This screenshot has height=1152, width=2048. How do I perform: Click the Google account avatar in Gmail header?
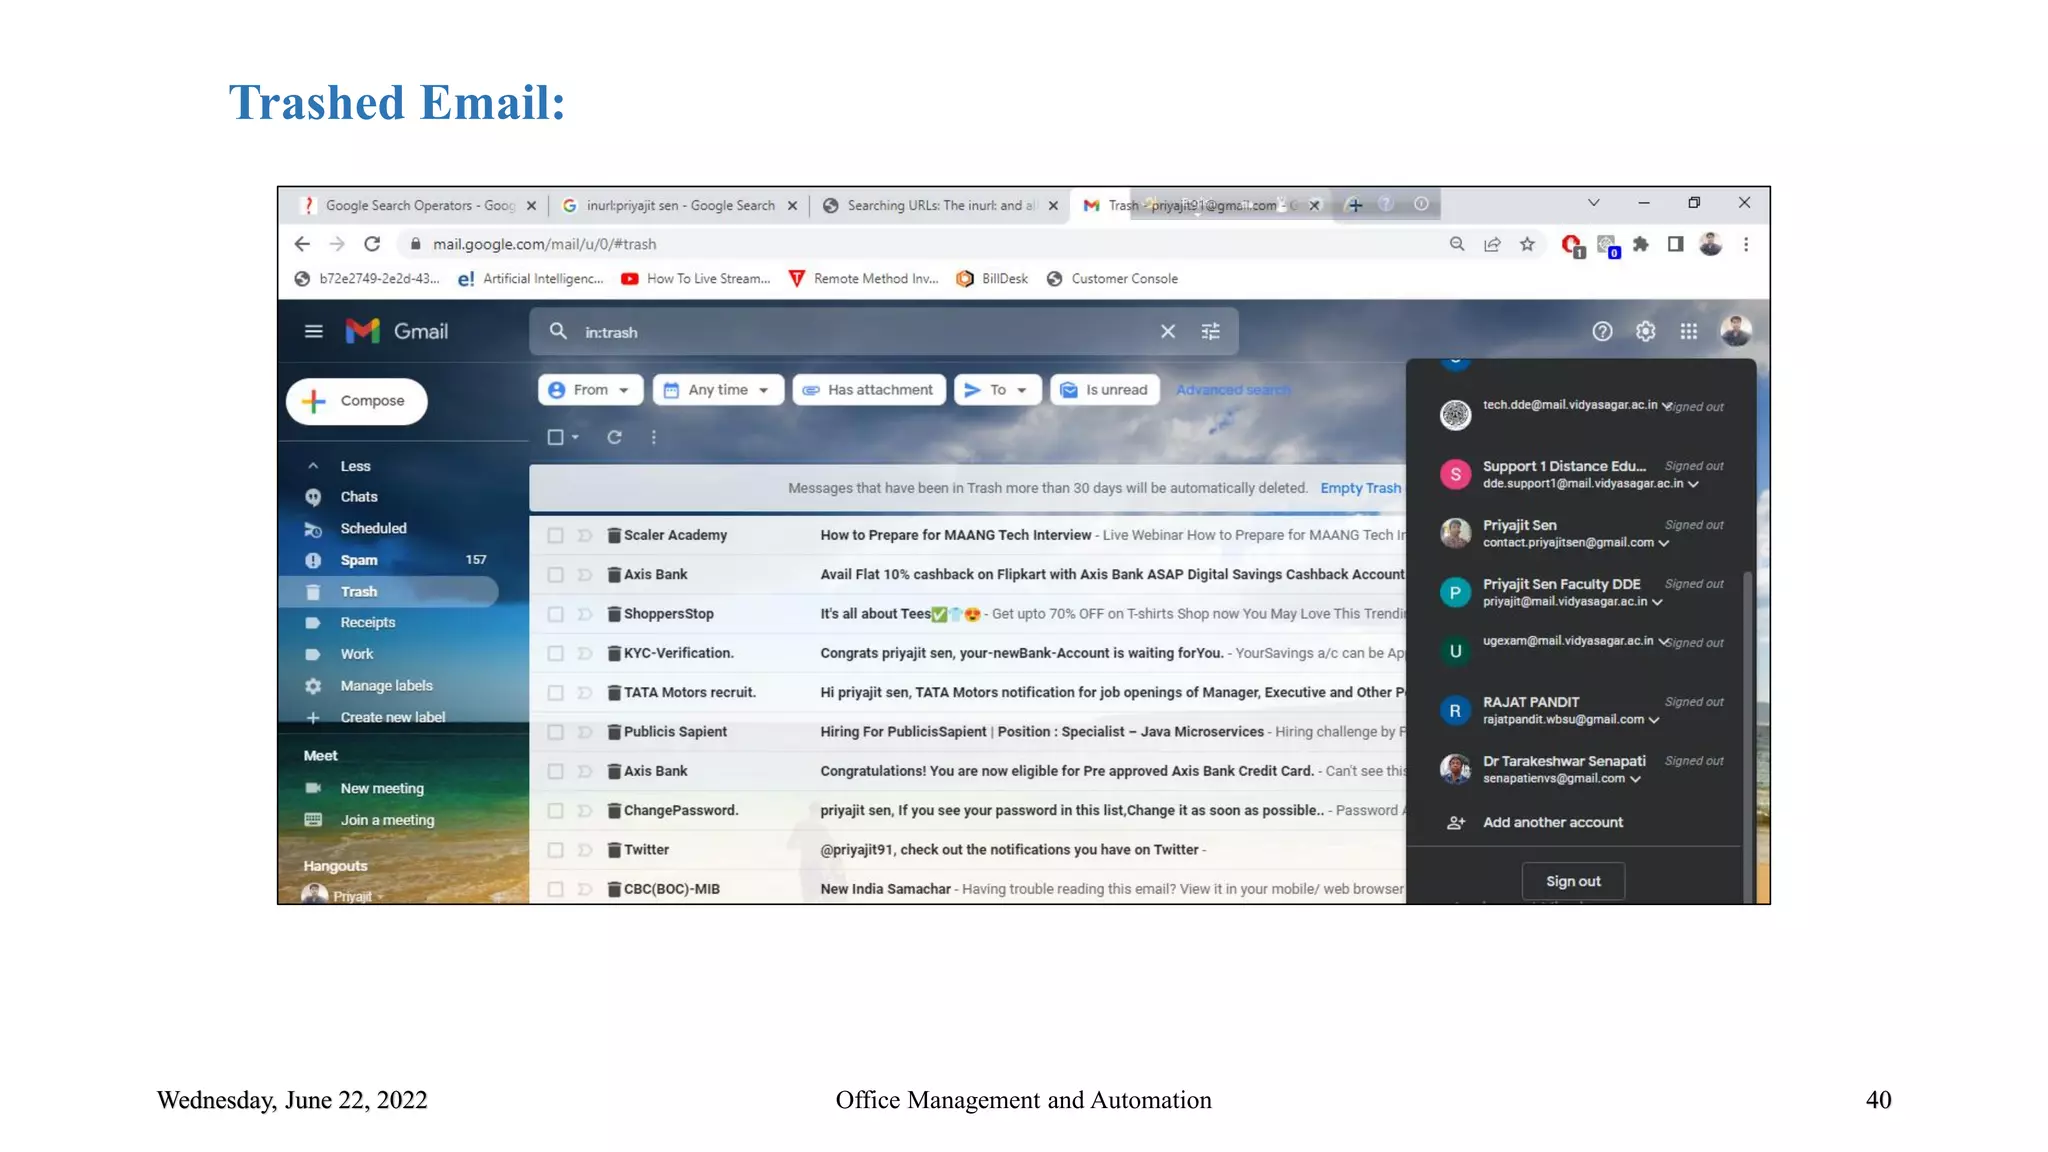pyautogui.click(x=1735, y=330)
